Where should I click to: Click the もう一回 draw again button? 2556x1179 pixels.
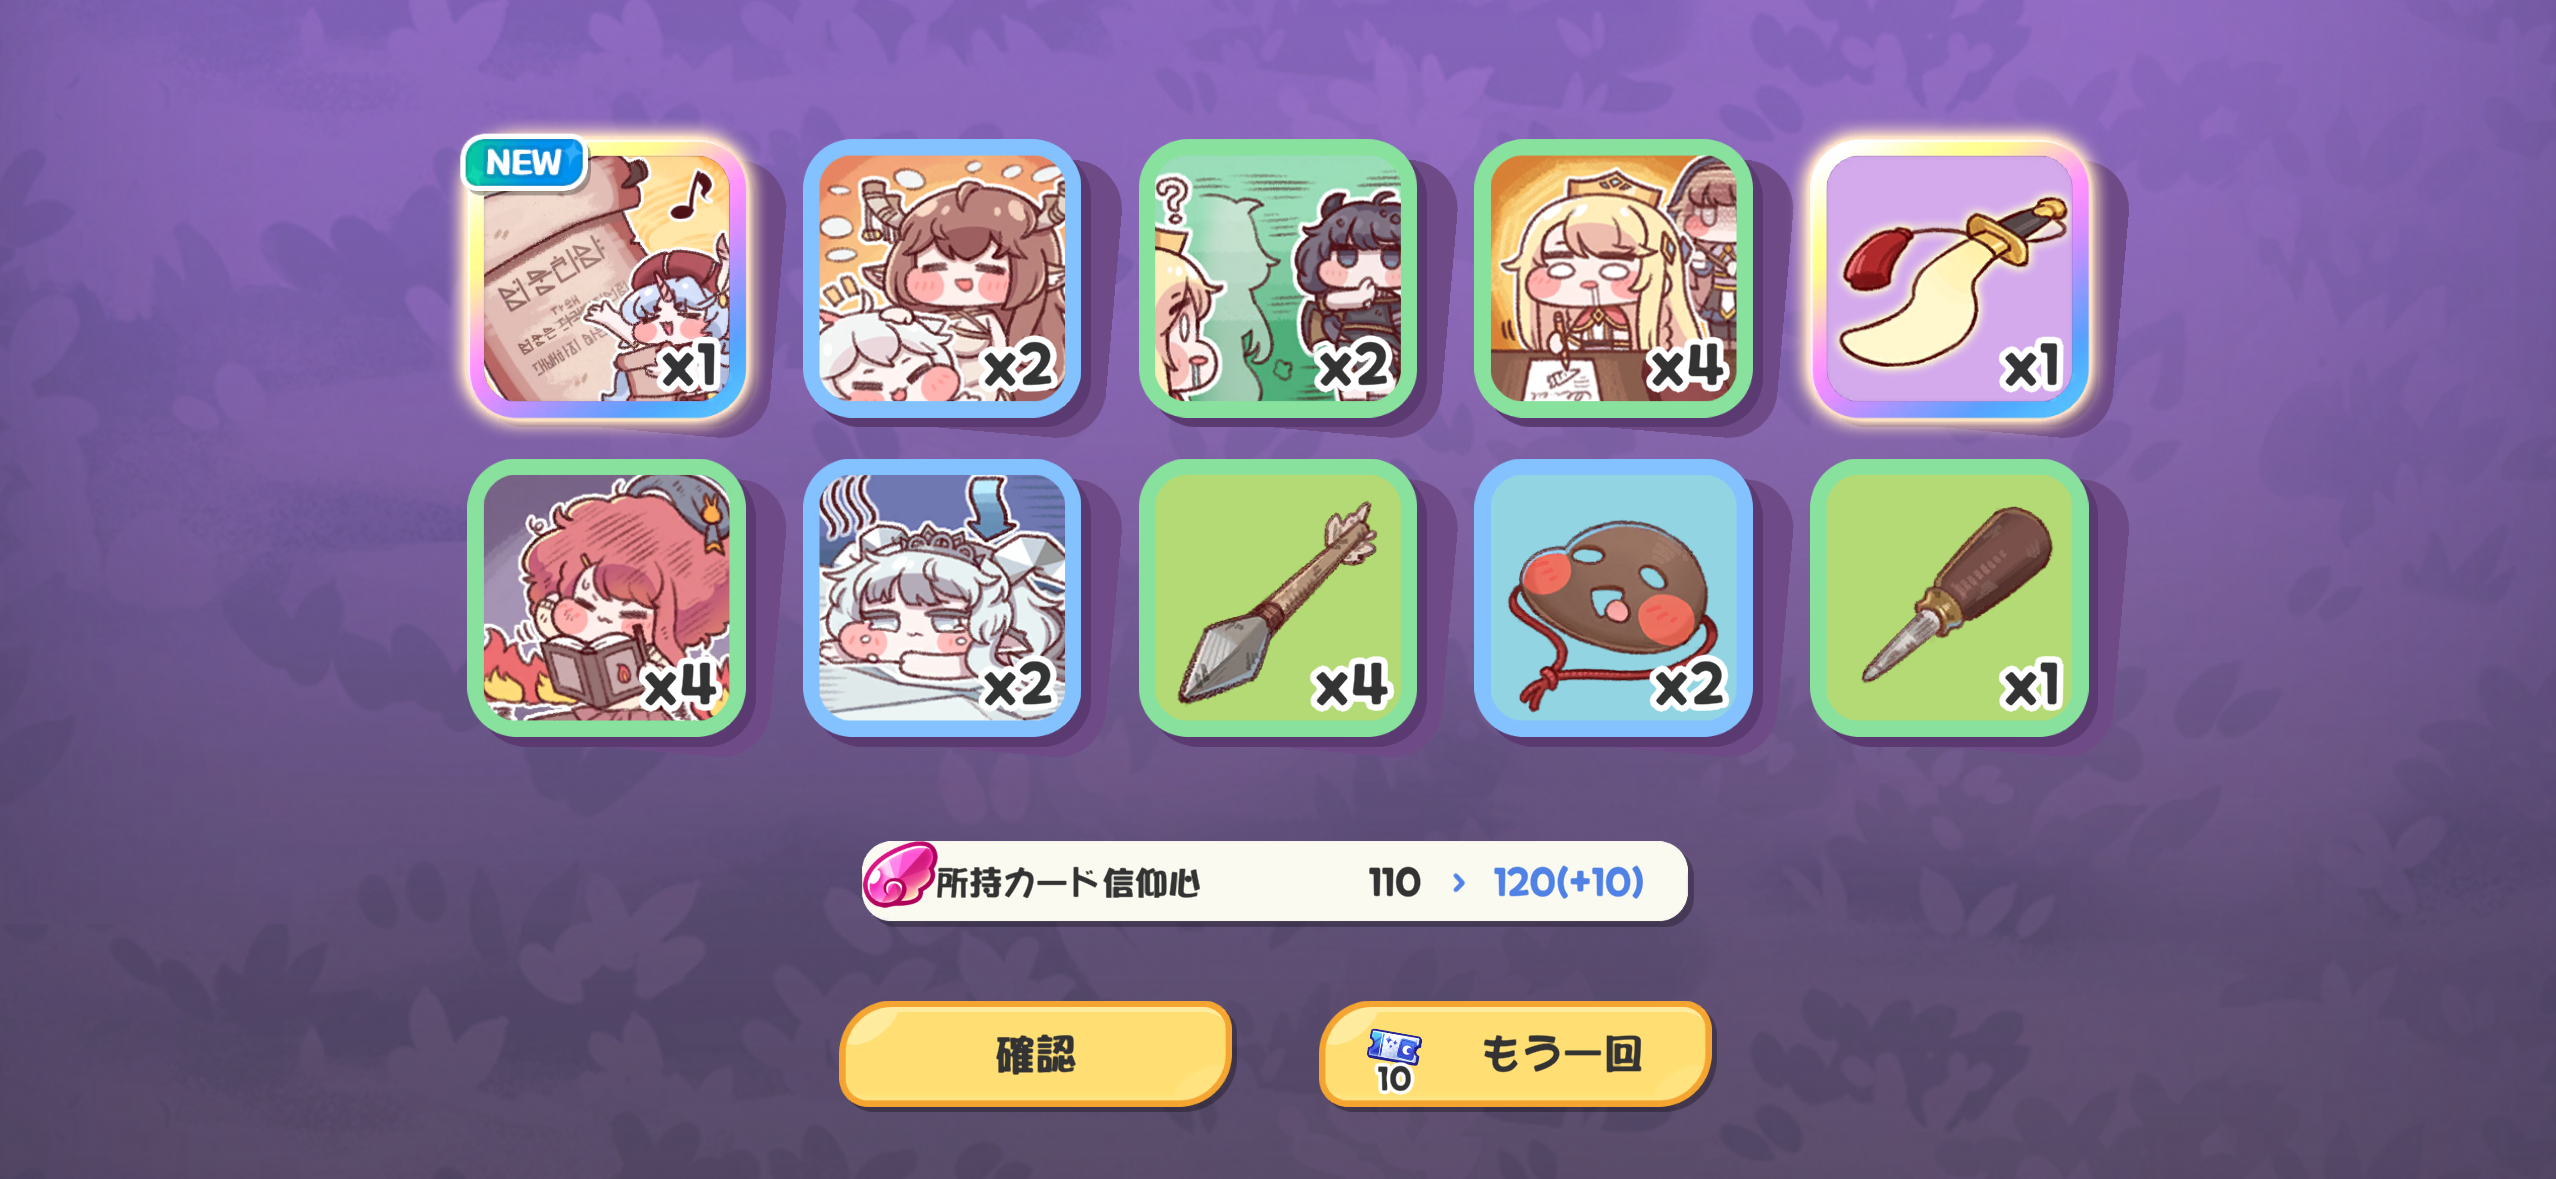click(1515, 1054)
